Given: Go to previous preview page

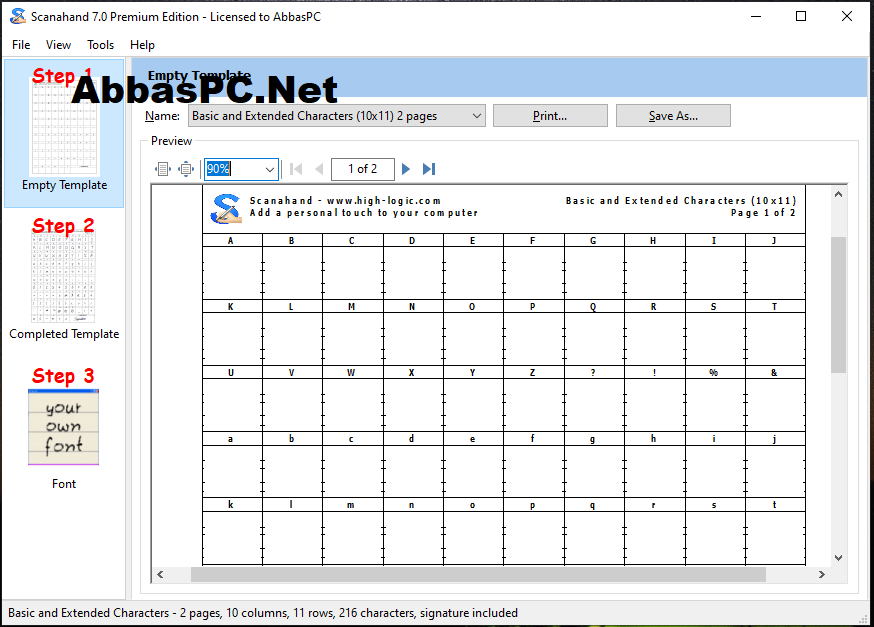Looking at the screenshot, I should coord(319,169).
